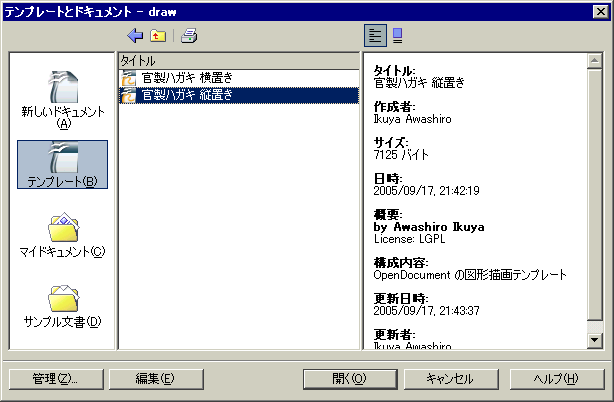The width and height of the screenshot is (614, 402).
Task: Click the Print icon in toolbar
Action: tap(189, 36)
